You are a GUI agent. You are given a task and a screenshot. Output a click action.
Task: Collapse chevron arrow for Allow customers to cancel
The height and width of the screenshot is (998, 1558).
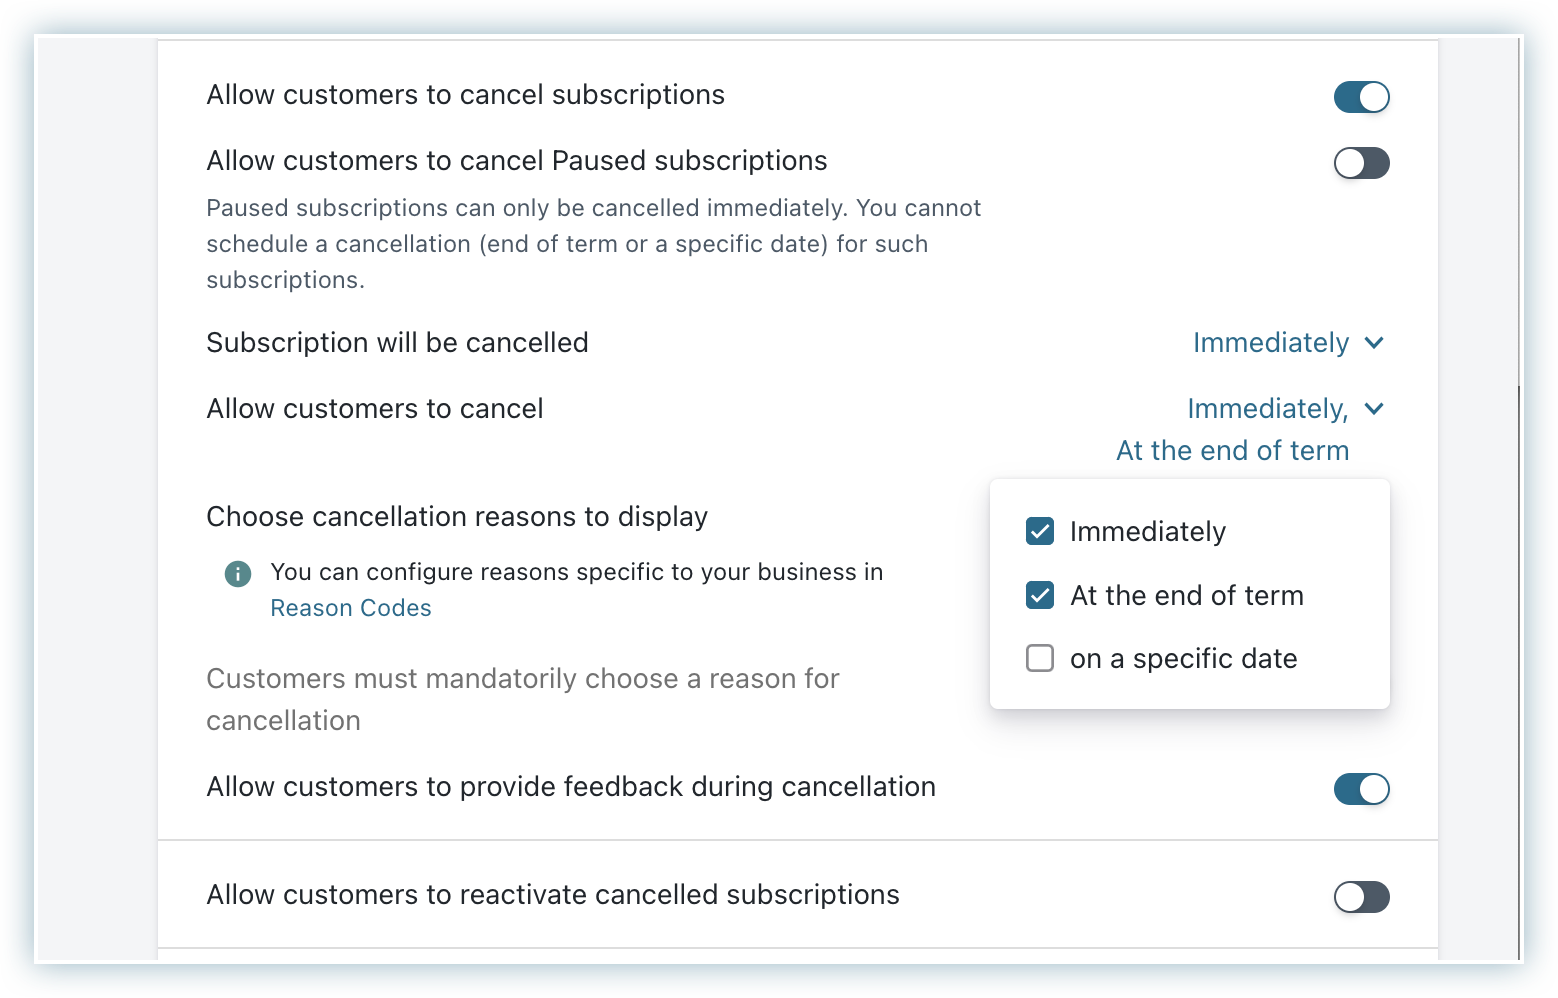coord(1374,408)
